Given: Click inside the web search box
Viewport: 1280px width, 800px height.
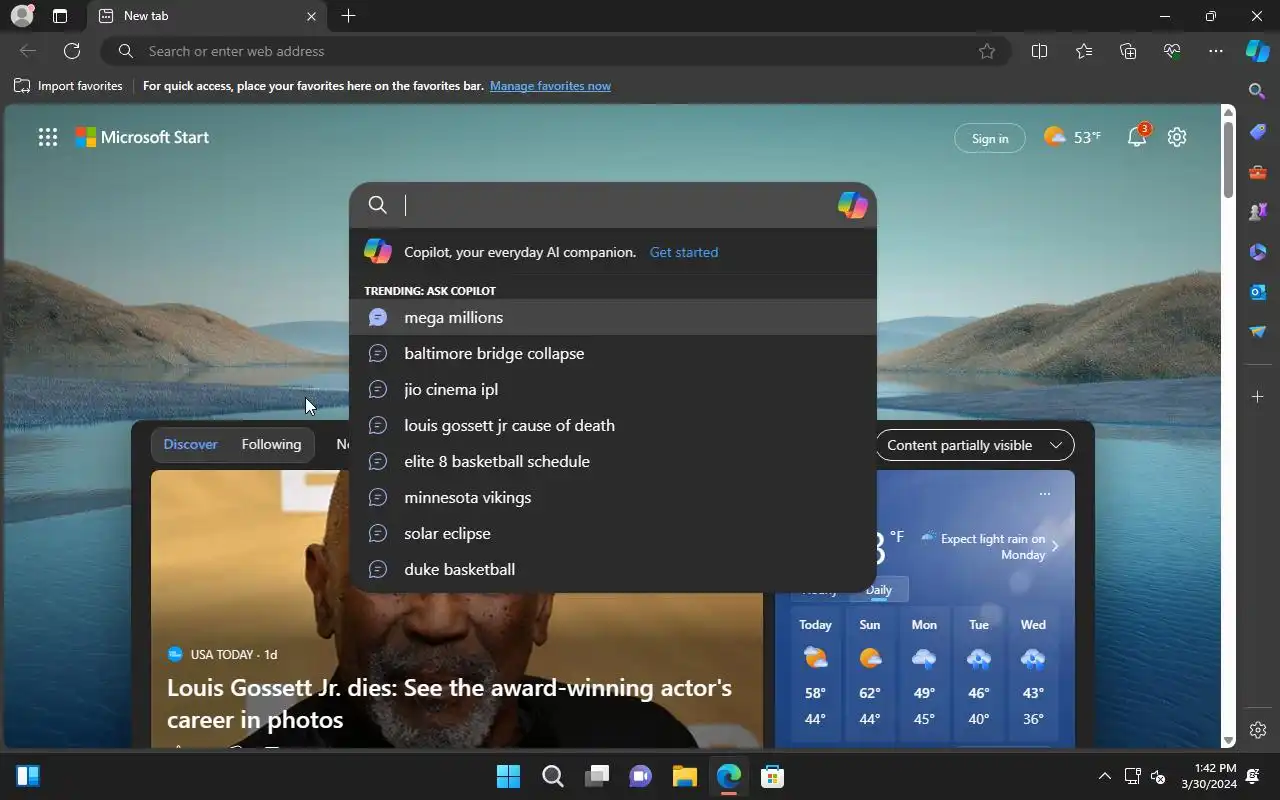Looking at the screenshot, I should (615, 205).
